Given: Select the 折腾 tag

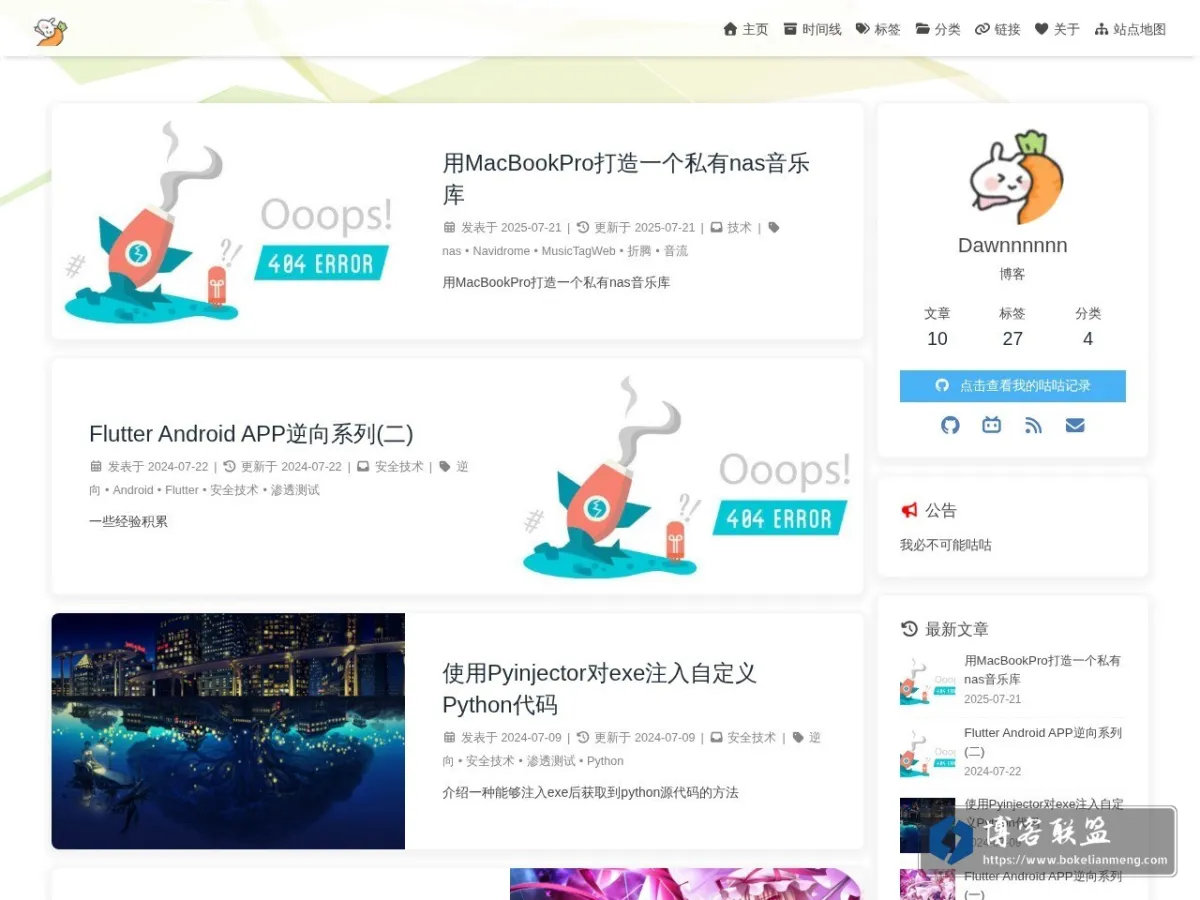Looking at the screenshot, I should pyautogui.click(x=639, y=251).
